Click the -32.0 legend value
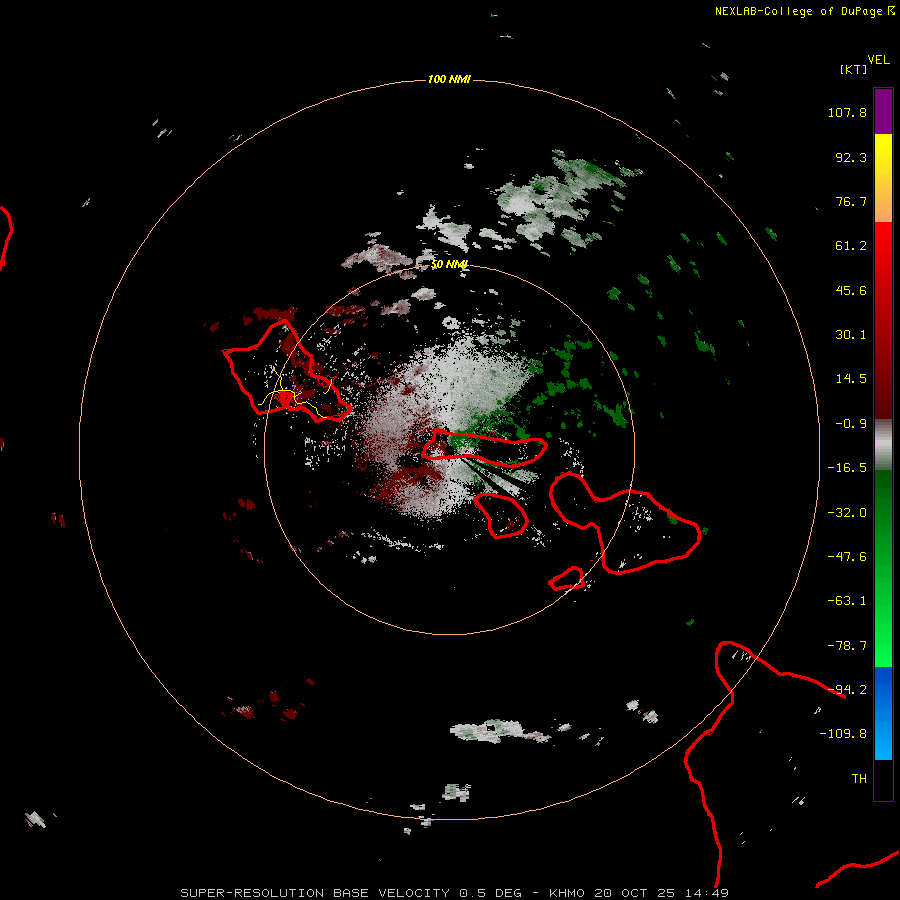900x900 pixels. (x=847, y=512)
